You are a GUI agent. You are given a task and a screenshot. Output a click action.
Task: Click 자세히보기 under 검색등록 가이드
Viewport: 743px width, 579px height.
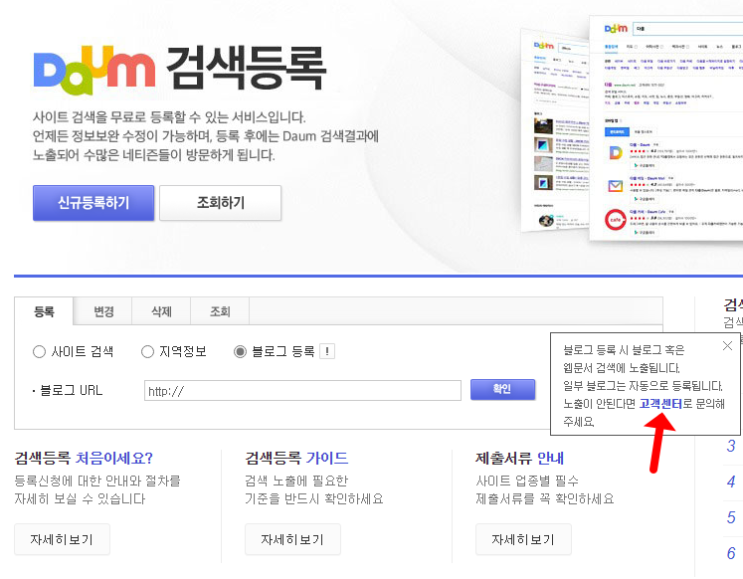[x=292, y=539]
